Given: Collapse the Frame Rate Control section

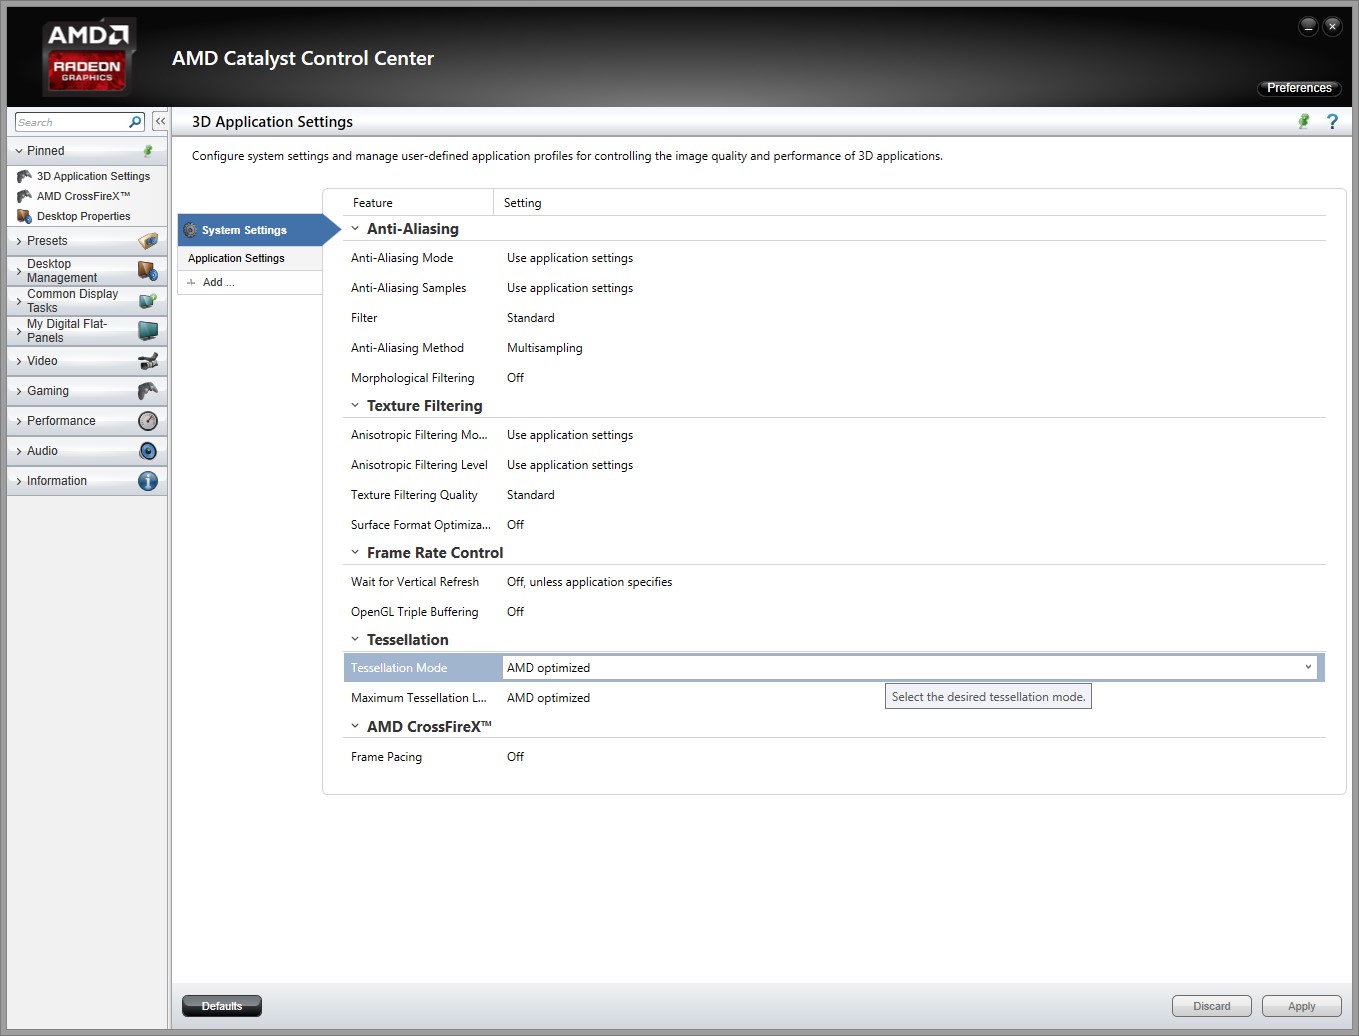Looking at the screenshot, I should click(355, 553).
